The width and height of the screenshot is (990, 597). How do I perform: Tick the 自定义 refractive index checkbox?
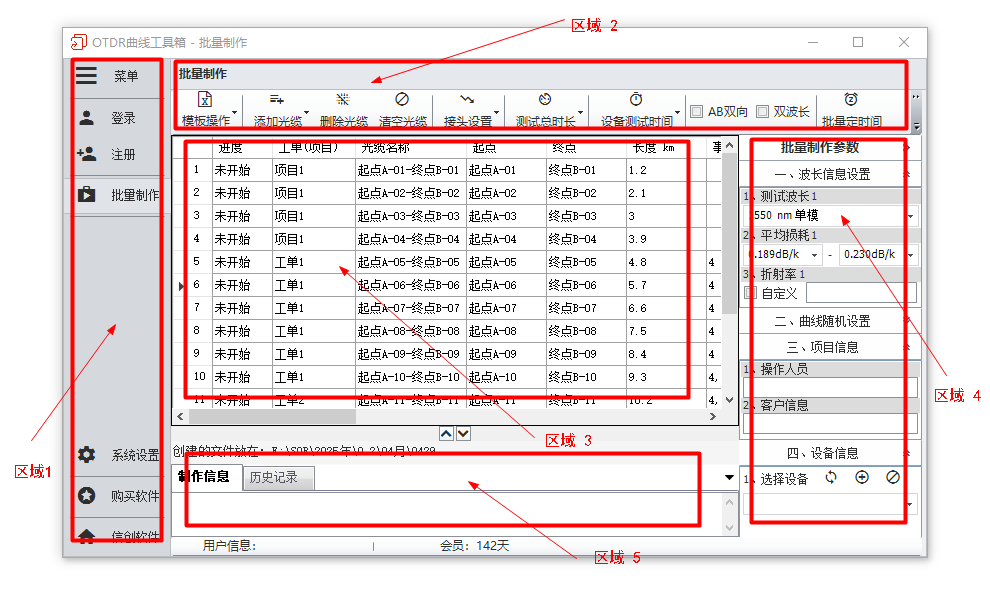pyautogui.click(x=751, y=293)
